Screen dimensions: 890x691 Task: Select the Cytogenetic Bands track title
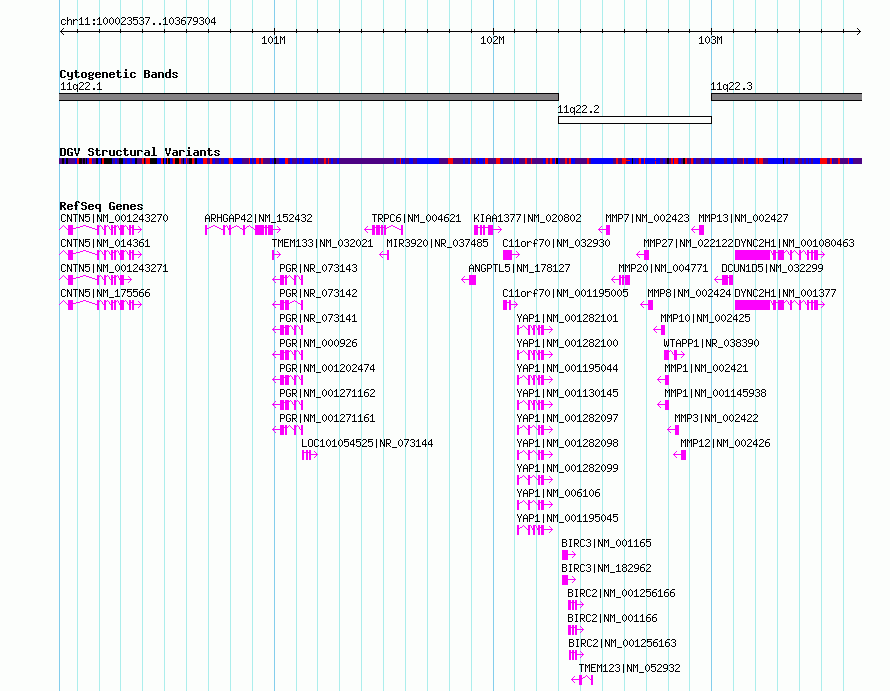pyautogui.click(x=119, y=74)
